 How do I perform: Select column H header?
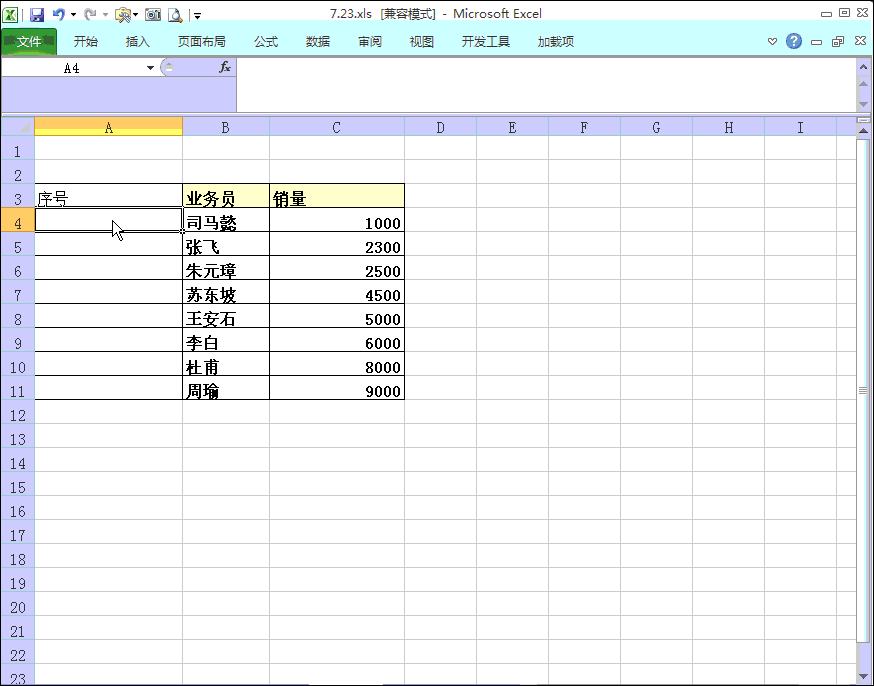pos(729,127)
